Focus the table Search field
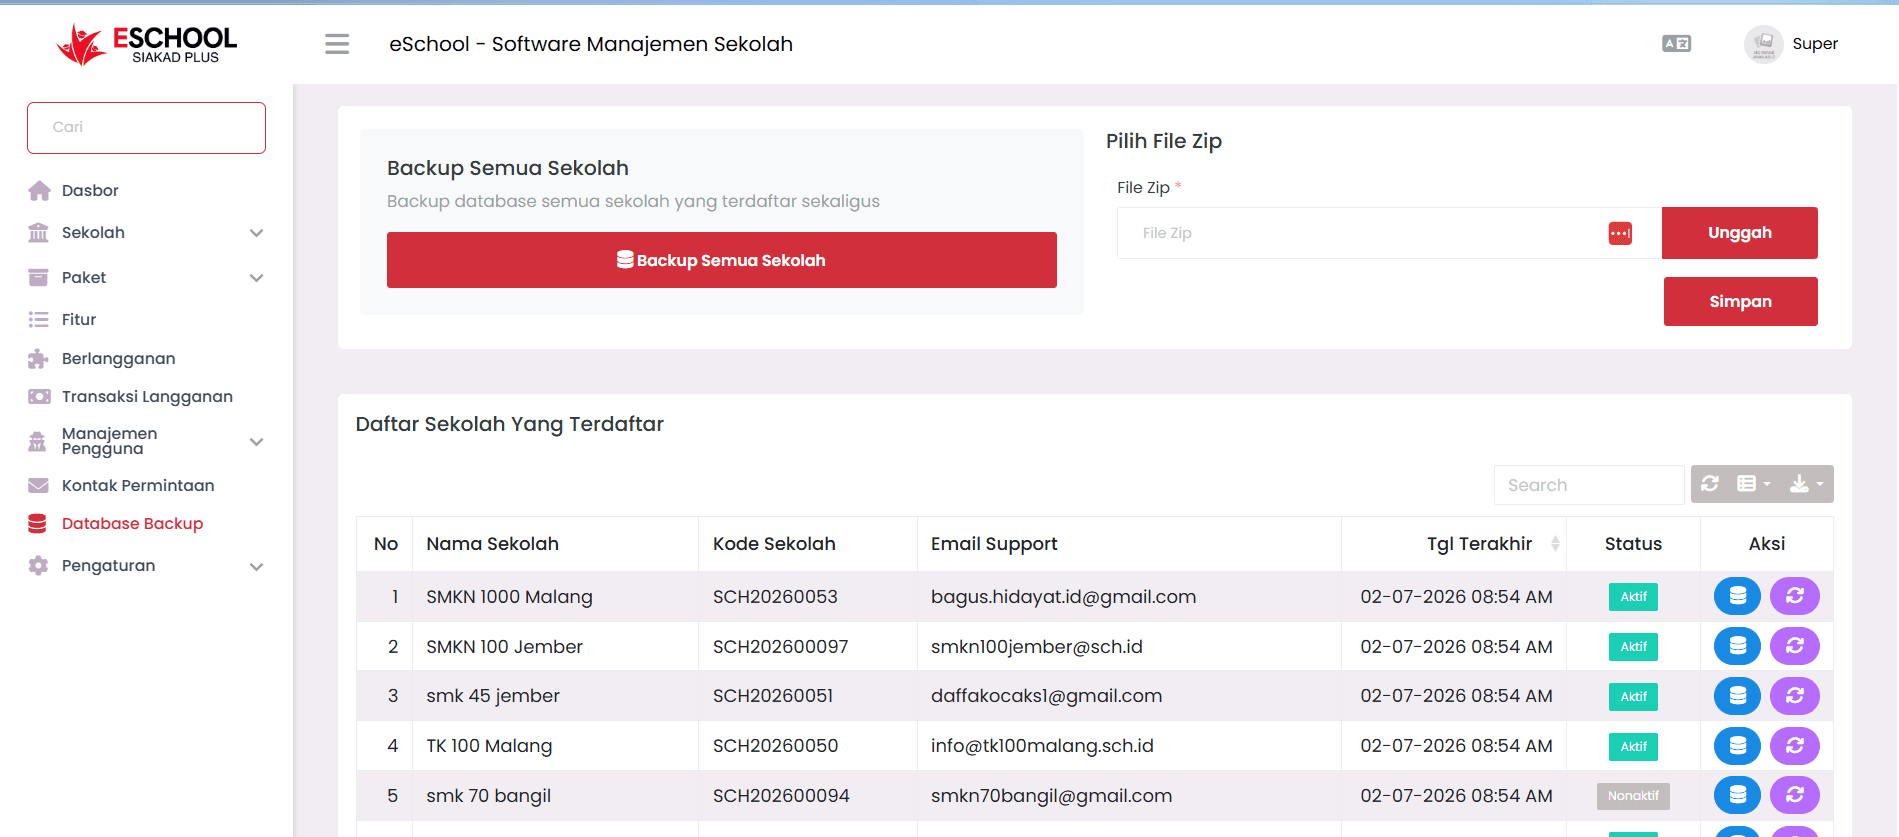 [x=1589, y=485]
